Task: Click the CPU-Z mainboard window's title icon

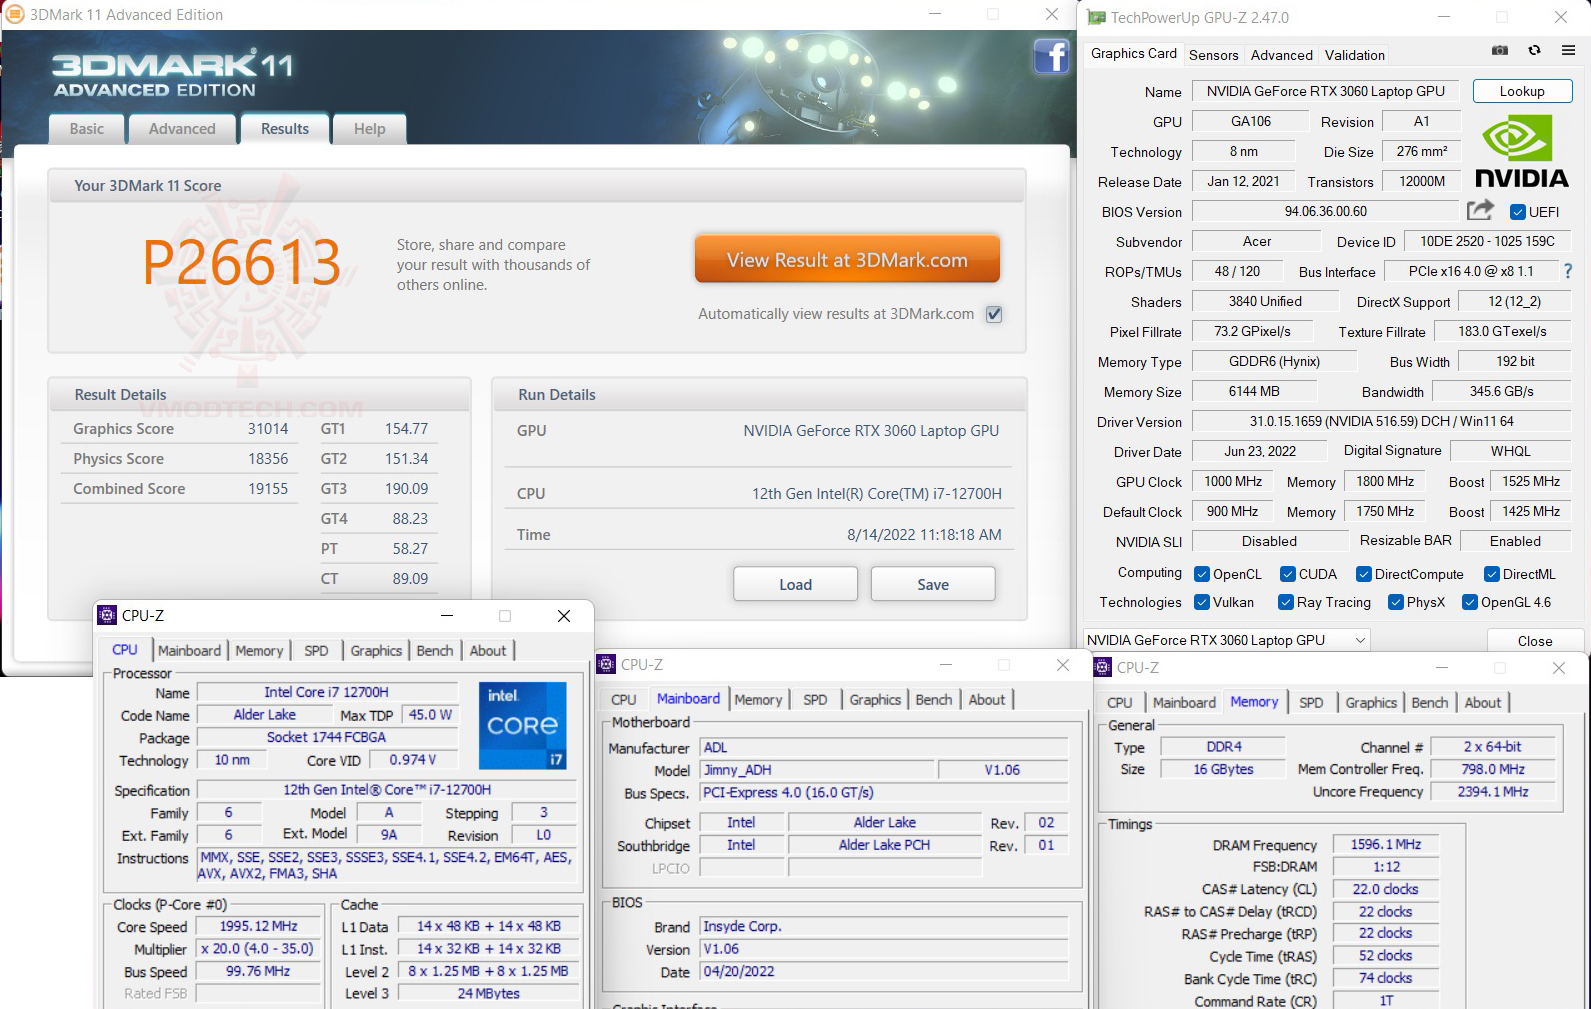Action: (x=606, y=664)
